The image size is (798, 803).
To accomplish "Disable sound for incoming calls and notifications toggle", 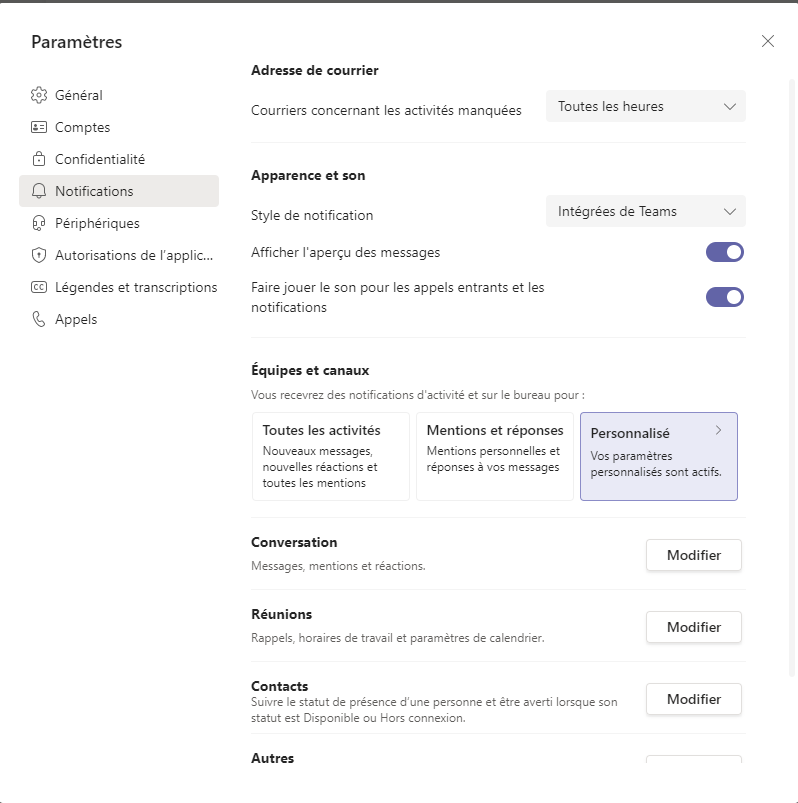I will coord(725,297).
